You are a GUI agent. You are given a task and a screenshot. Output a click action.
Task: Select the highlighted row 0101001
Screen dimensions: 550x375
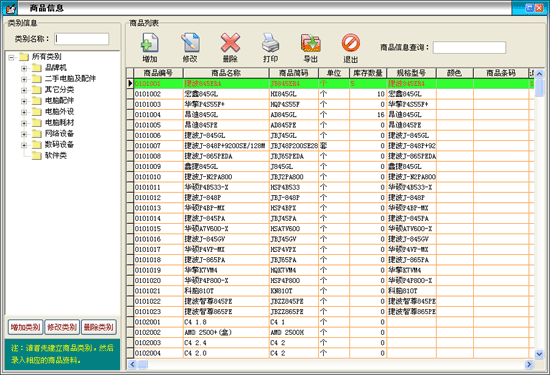pyautogui.click(x=330, y=83)
